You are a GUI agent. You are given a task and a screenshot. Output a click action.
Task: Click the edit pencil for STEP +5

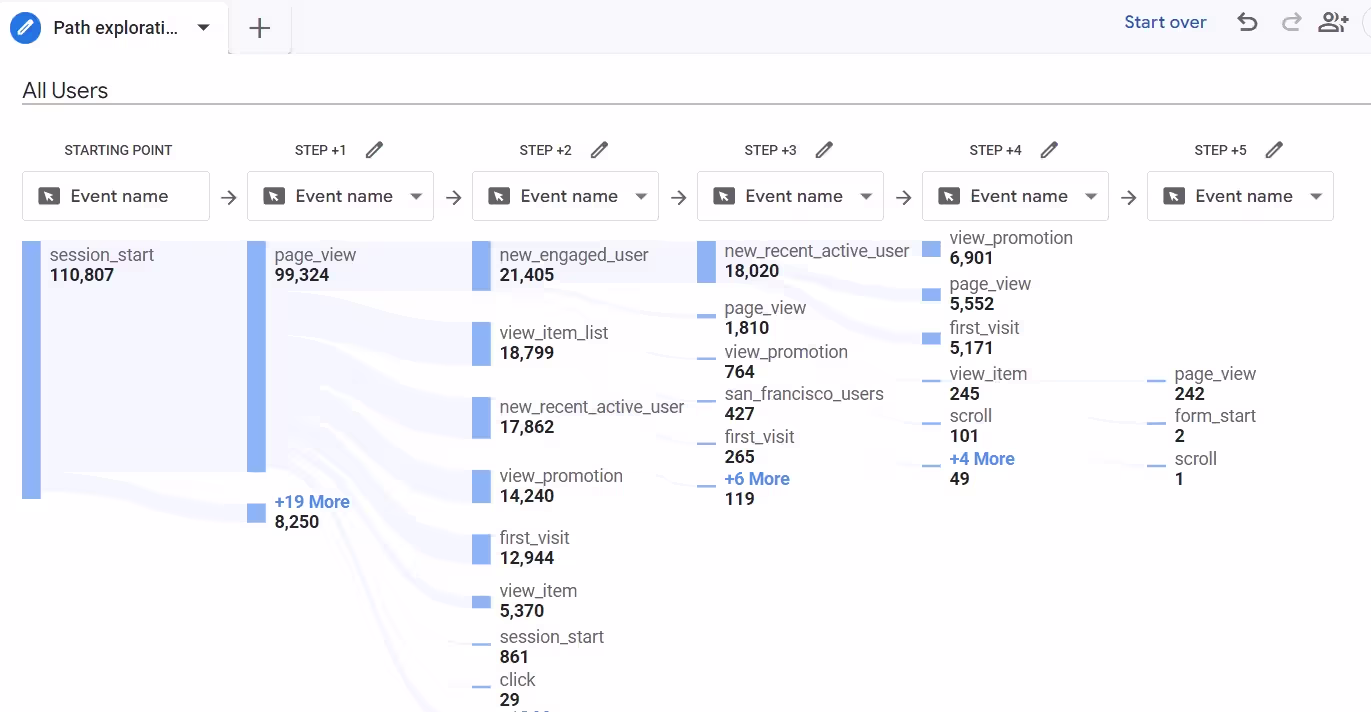point(1274,148)
